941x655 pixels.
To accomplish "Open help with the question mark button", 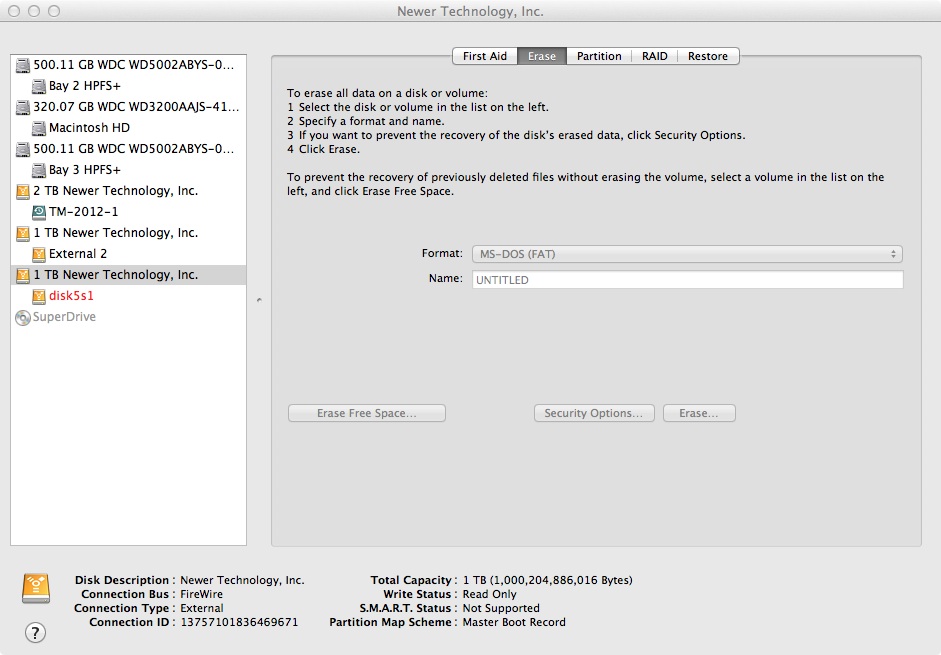I will point(35,632).
